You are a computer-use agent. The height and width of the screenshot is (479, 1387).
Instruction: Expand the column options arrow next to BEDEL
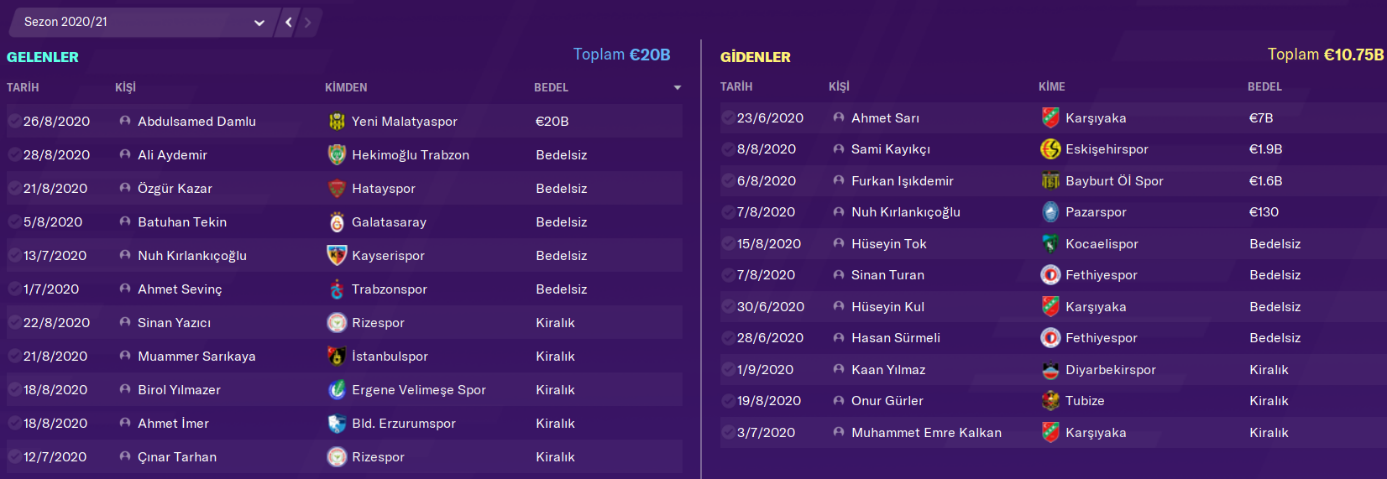click(x=677, y=88)
